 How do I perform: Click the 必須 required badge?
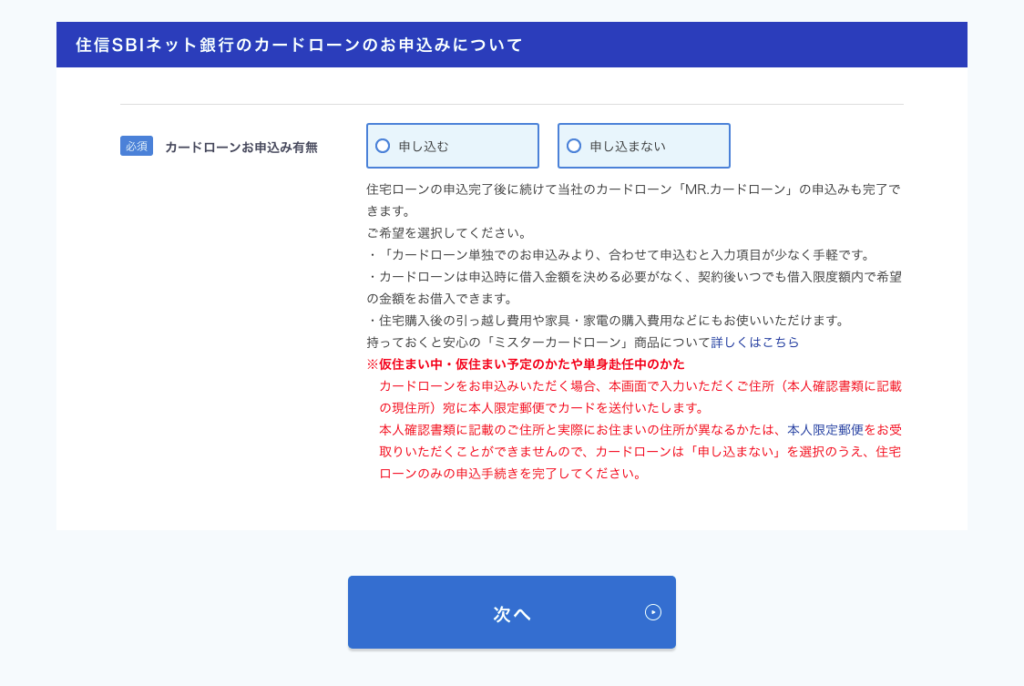click(x=136, y=146)
